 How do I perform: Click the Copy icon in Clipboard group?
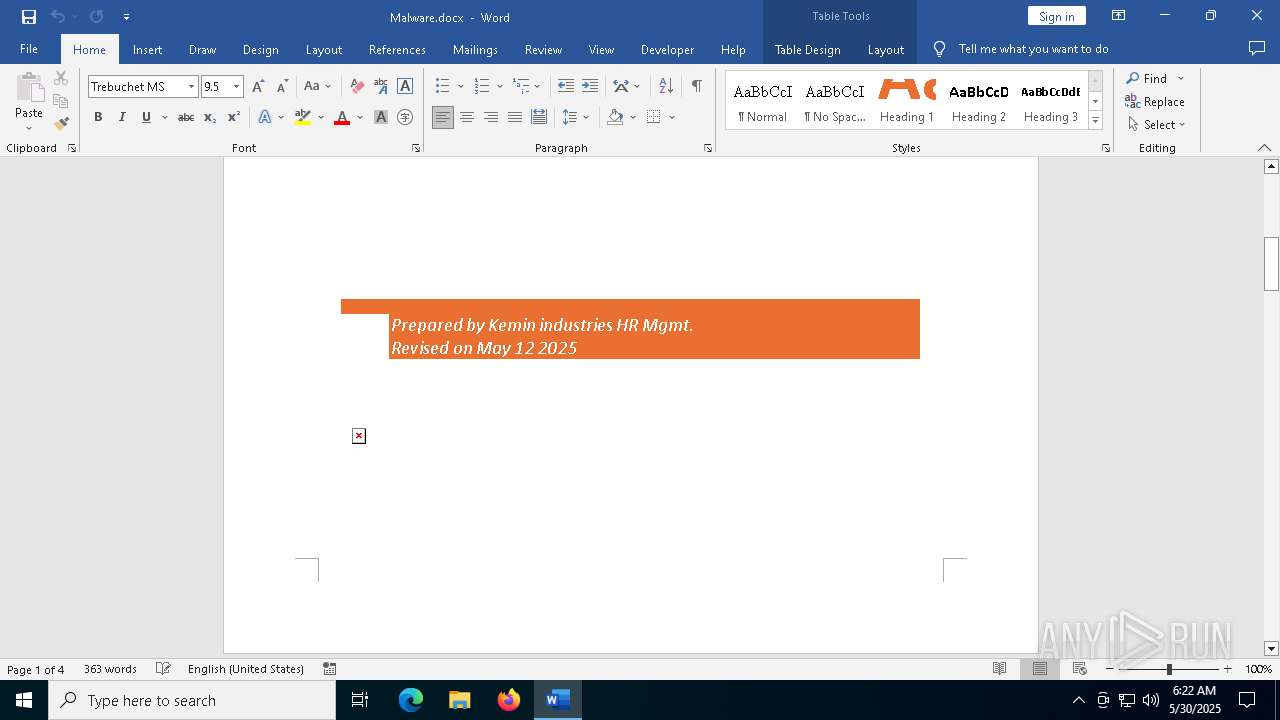click(x=61, y=101)
